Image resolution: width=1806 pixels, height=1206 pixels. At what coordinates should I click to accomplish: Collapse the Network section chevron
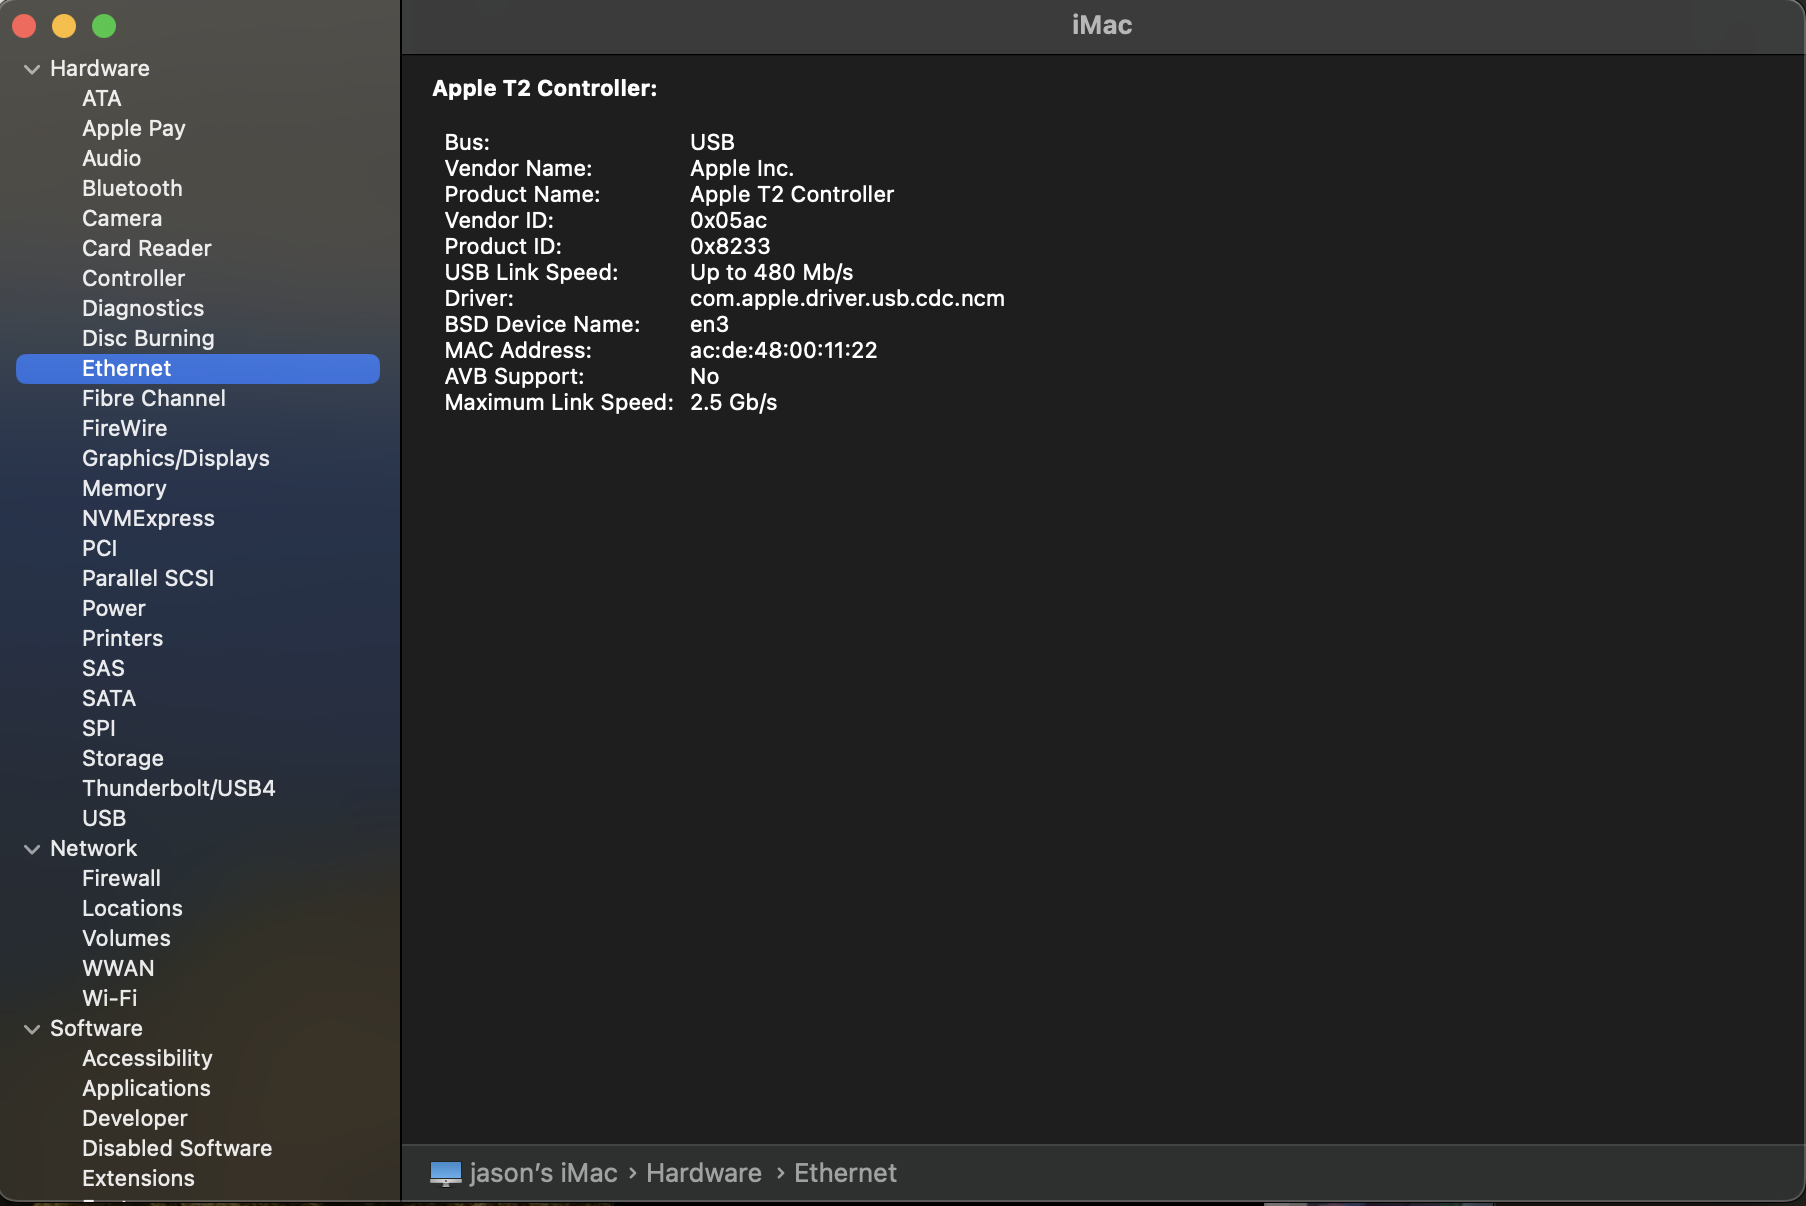pyautogui.click(x=32, y=849)
